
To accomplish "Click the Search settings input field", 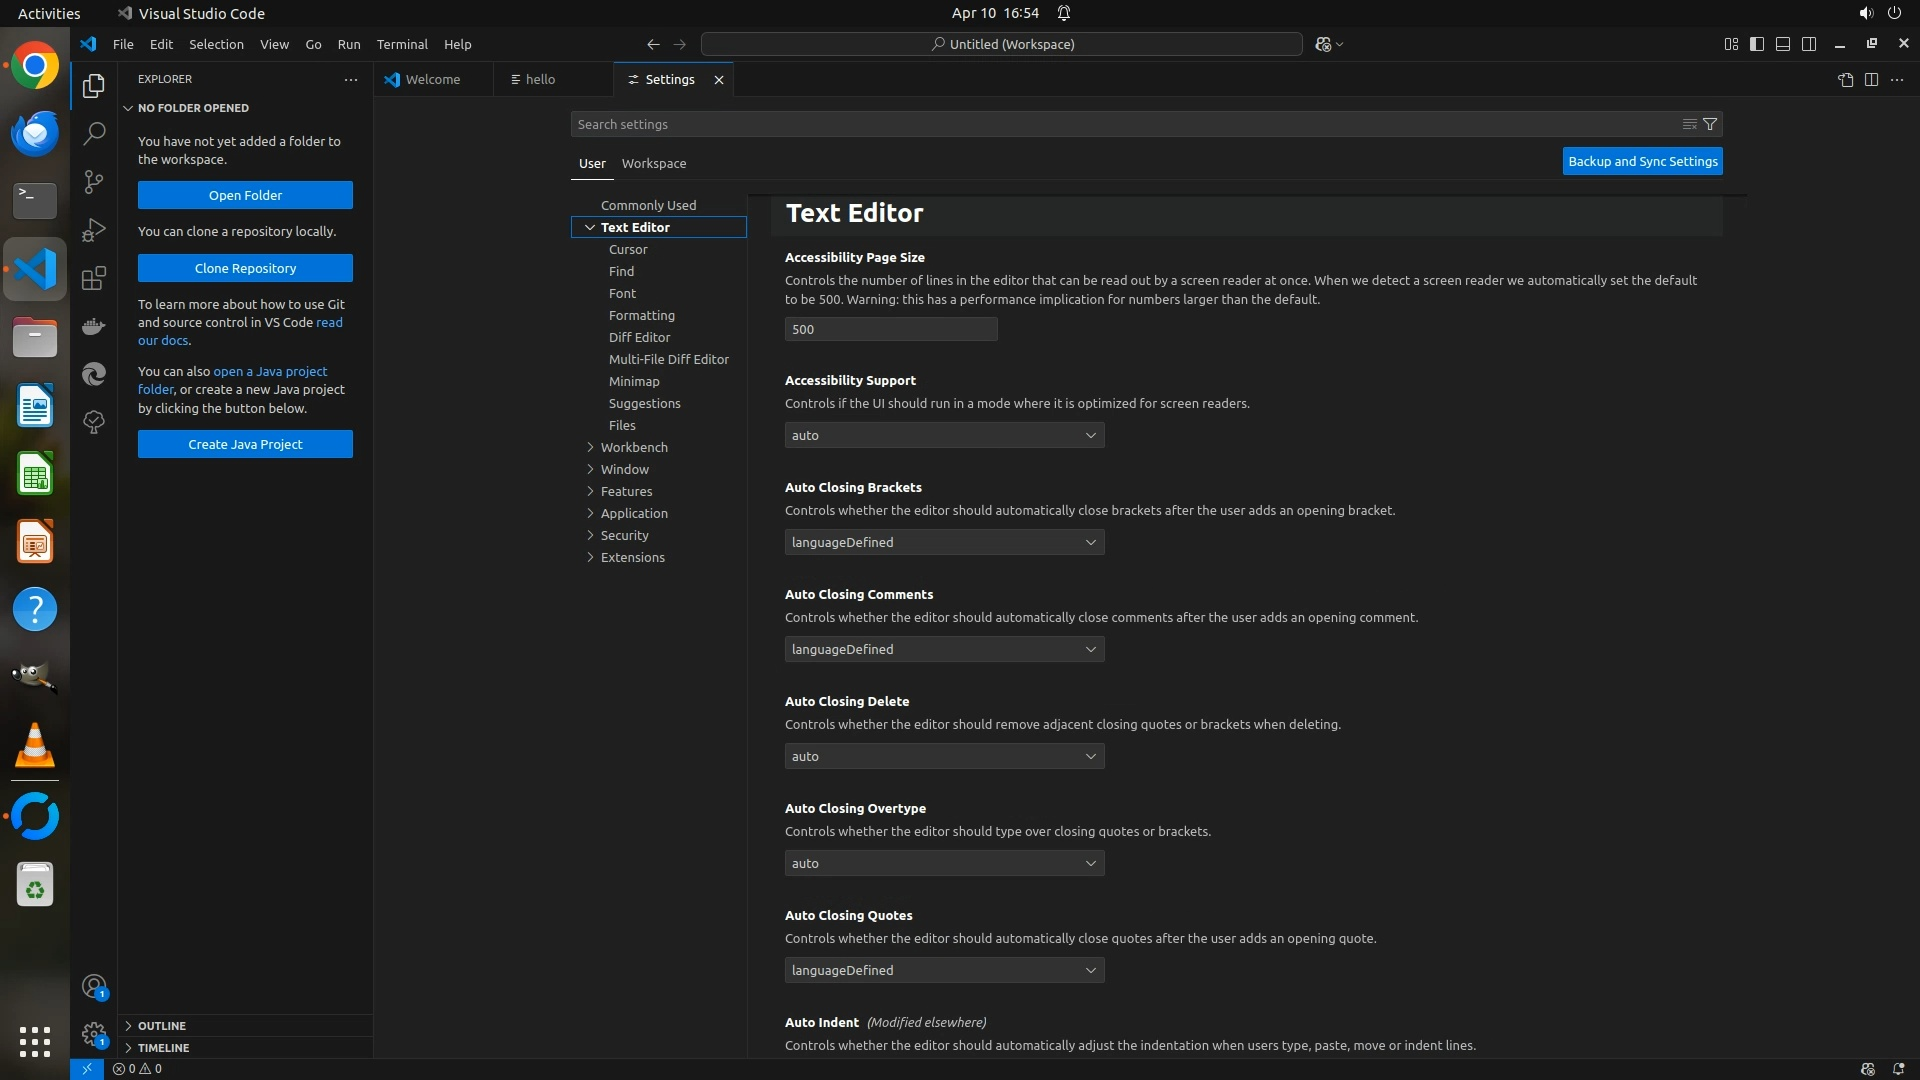I will tap(1120, 124).
